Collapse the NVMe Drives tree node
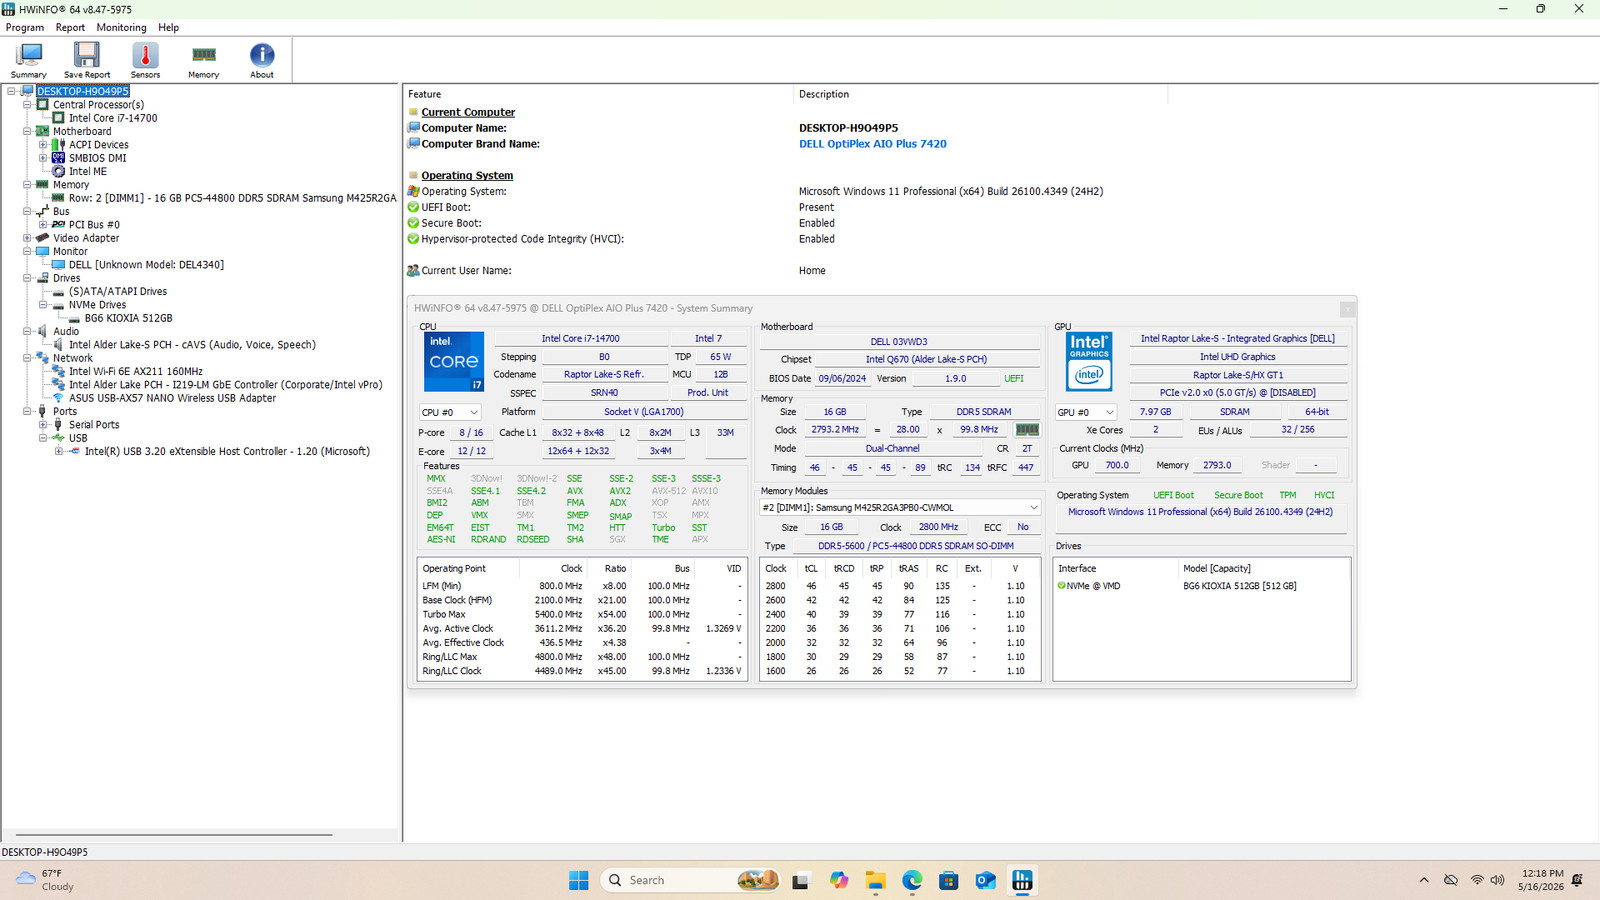Screen dimensions: 1600x900 tap(43, 305)
